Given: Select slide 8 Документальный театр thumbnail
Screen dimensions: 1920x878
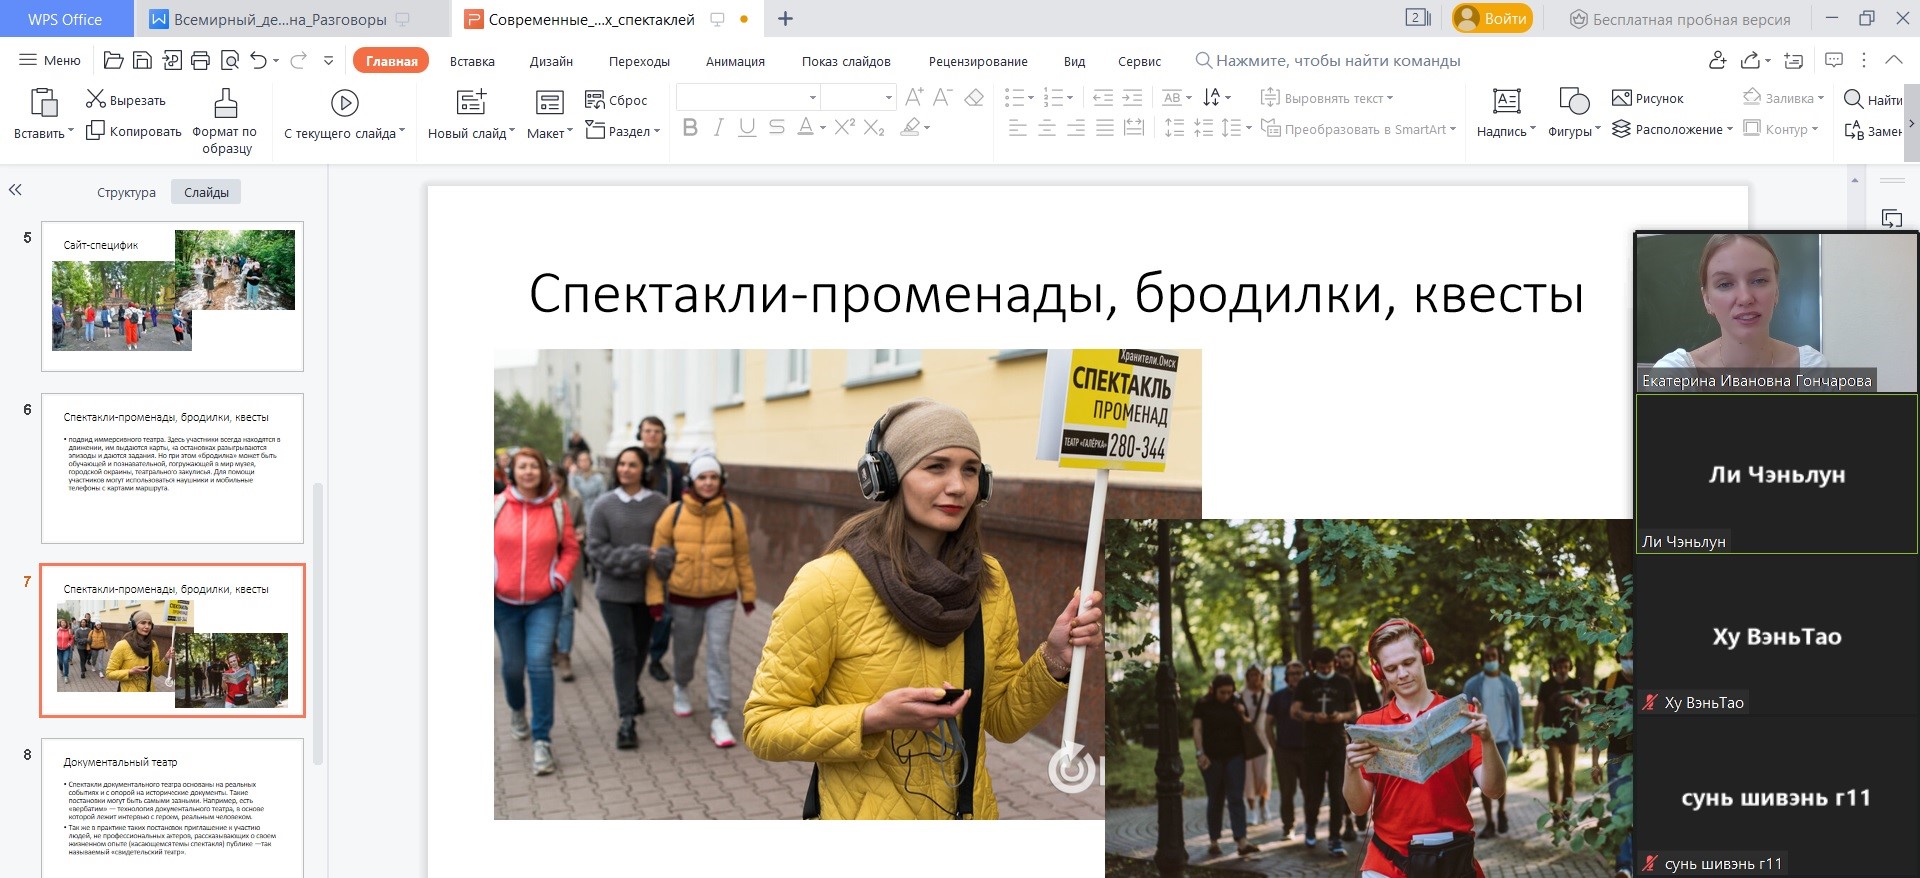Looking at the screenshot, I should [x=172, y=808].
